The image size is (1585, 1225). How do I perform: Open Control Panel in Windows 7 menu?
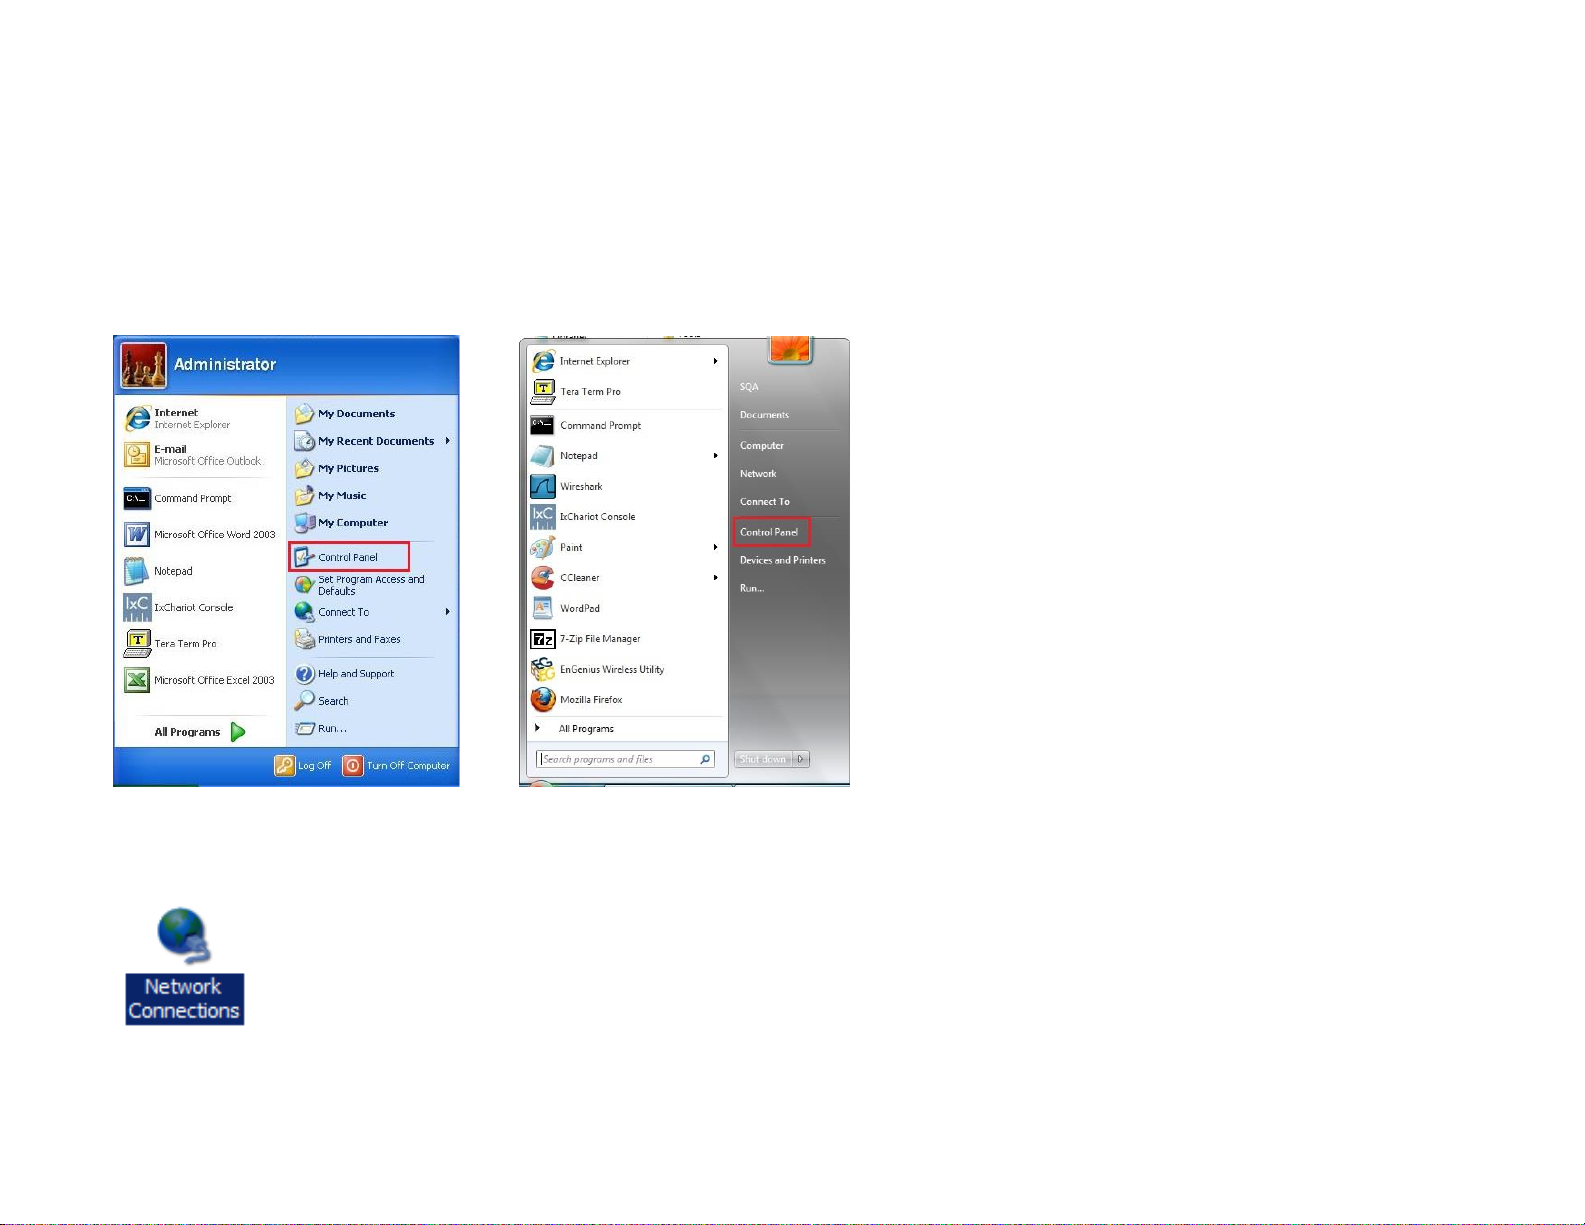(770, 531)
